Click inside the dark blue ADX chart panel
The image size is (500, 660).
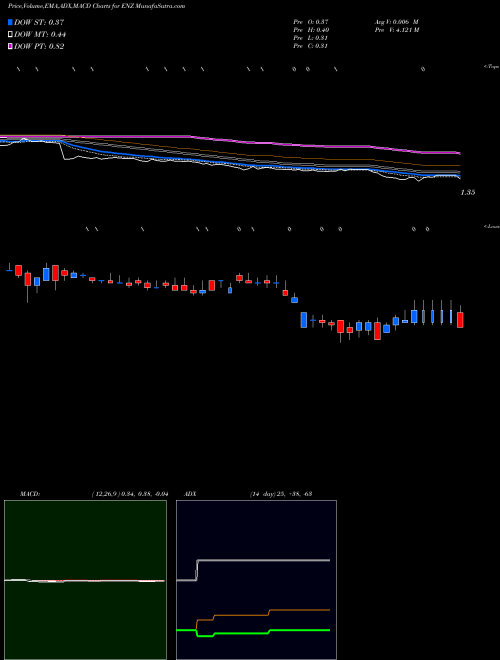256,580
